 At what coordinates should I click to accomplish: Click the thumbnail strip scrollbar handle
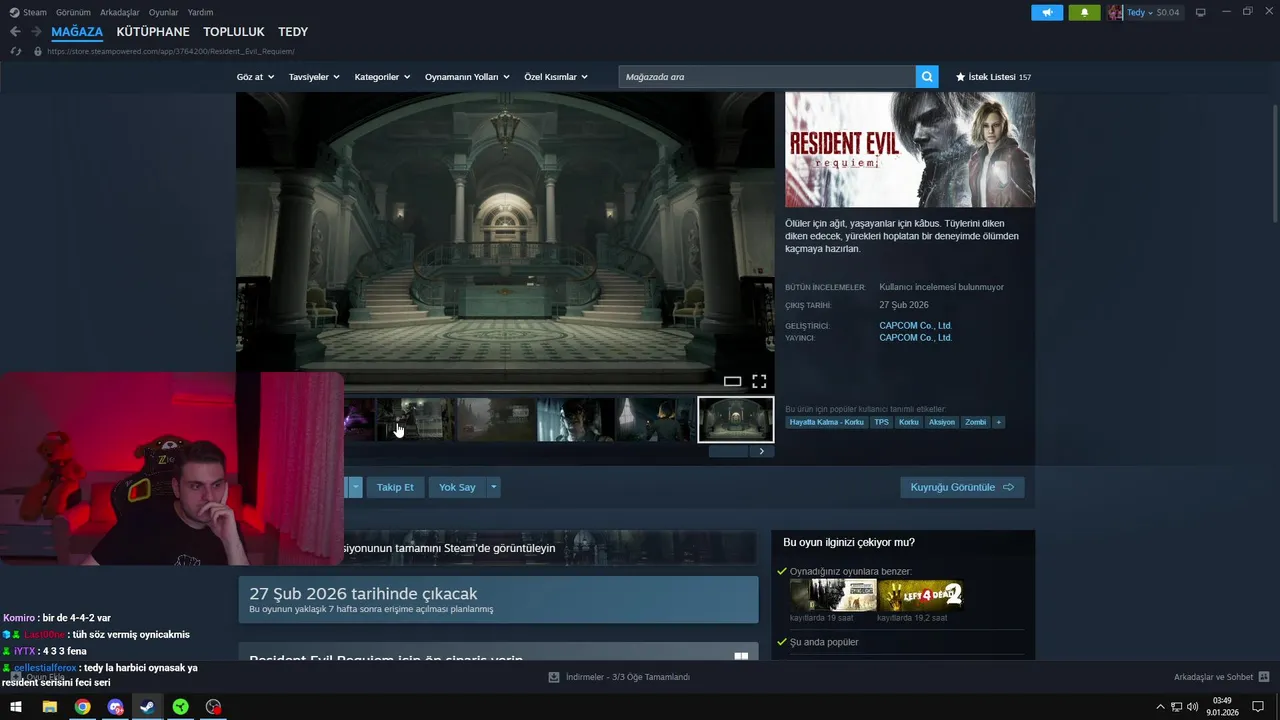click(728, 451)
